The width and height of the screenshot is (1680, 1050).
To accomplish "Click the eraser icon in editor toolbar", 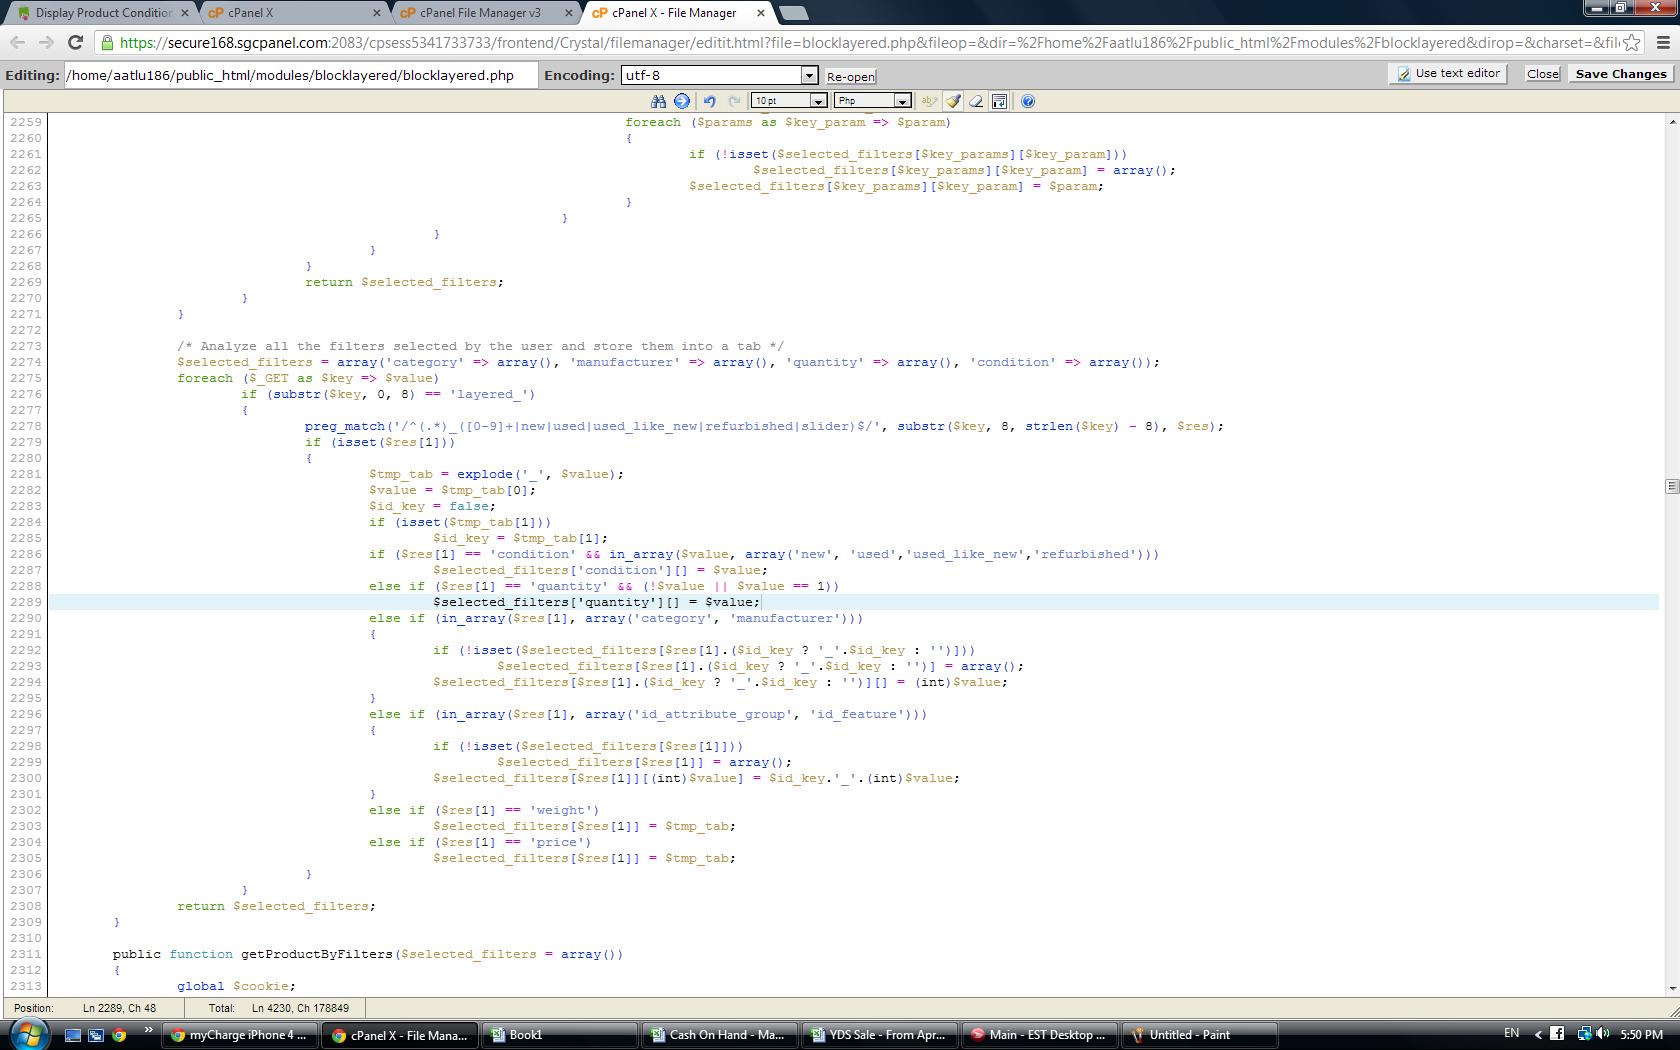I will (x=976, y=101).
